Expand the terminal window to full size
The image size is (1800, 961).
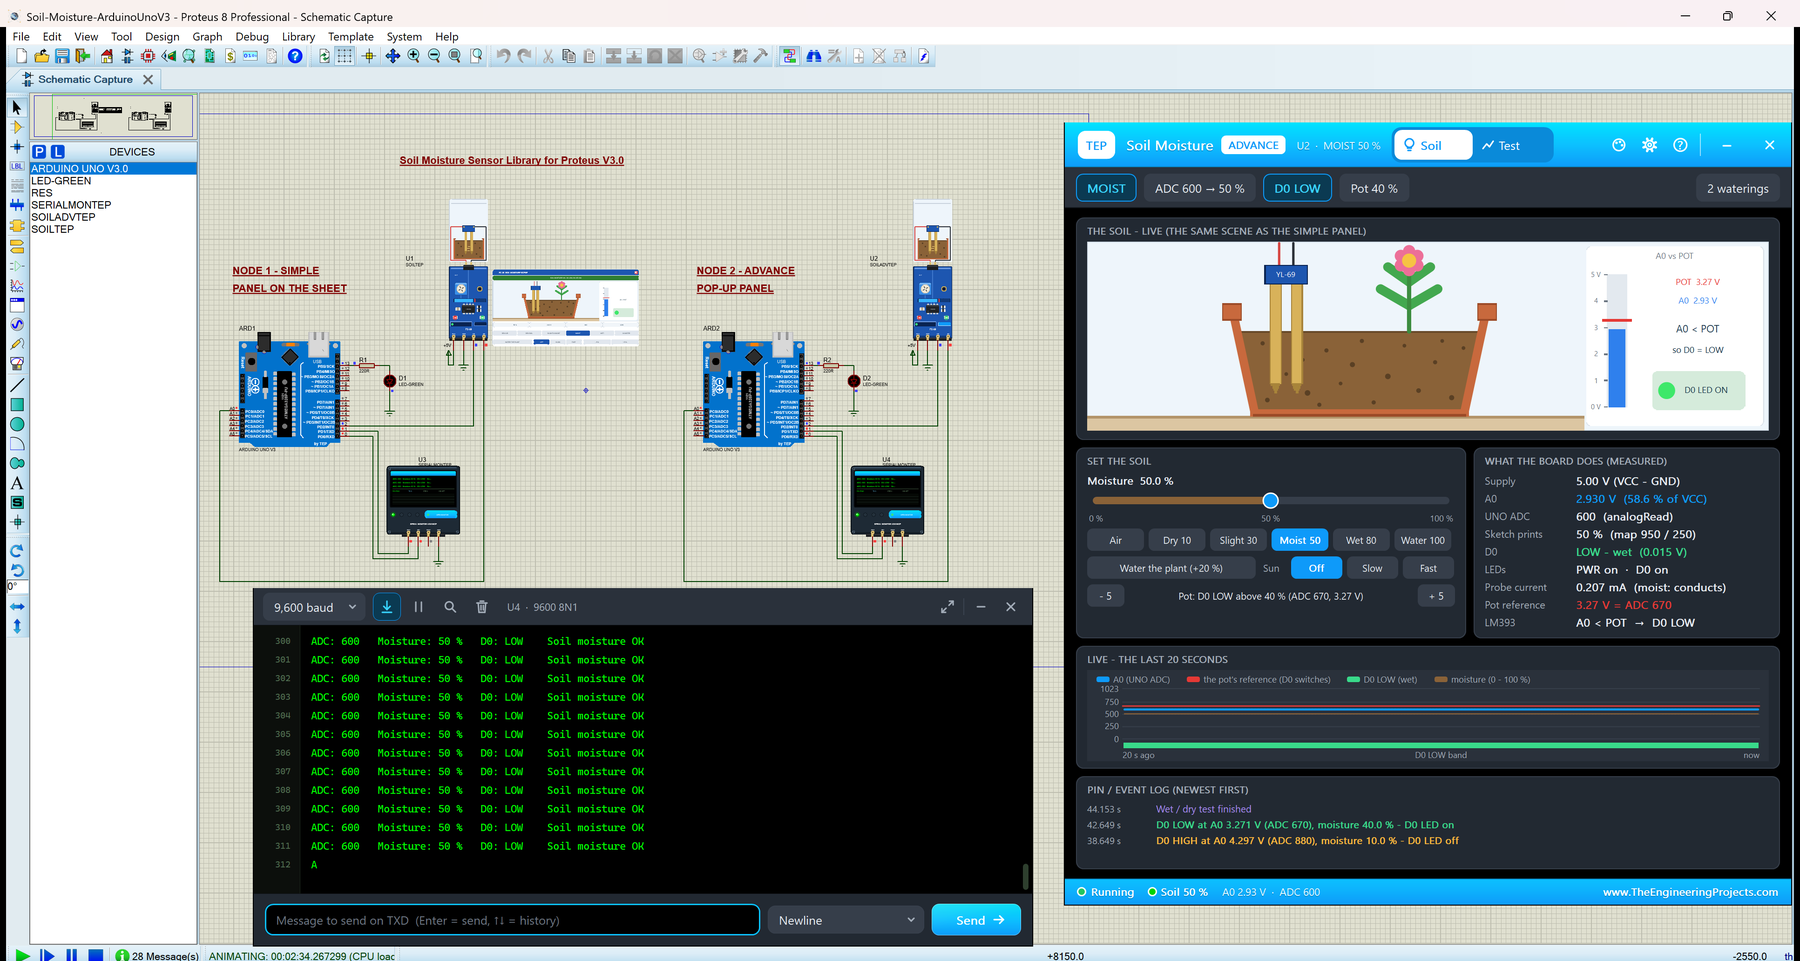click(947, 607)
